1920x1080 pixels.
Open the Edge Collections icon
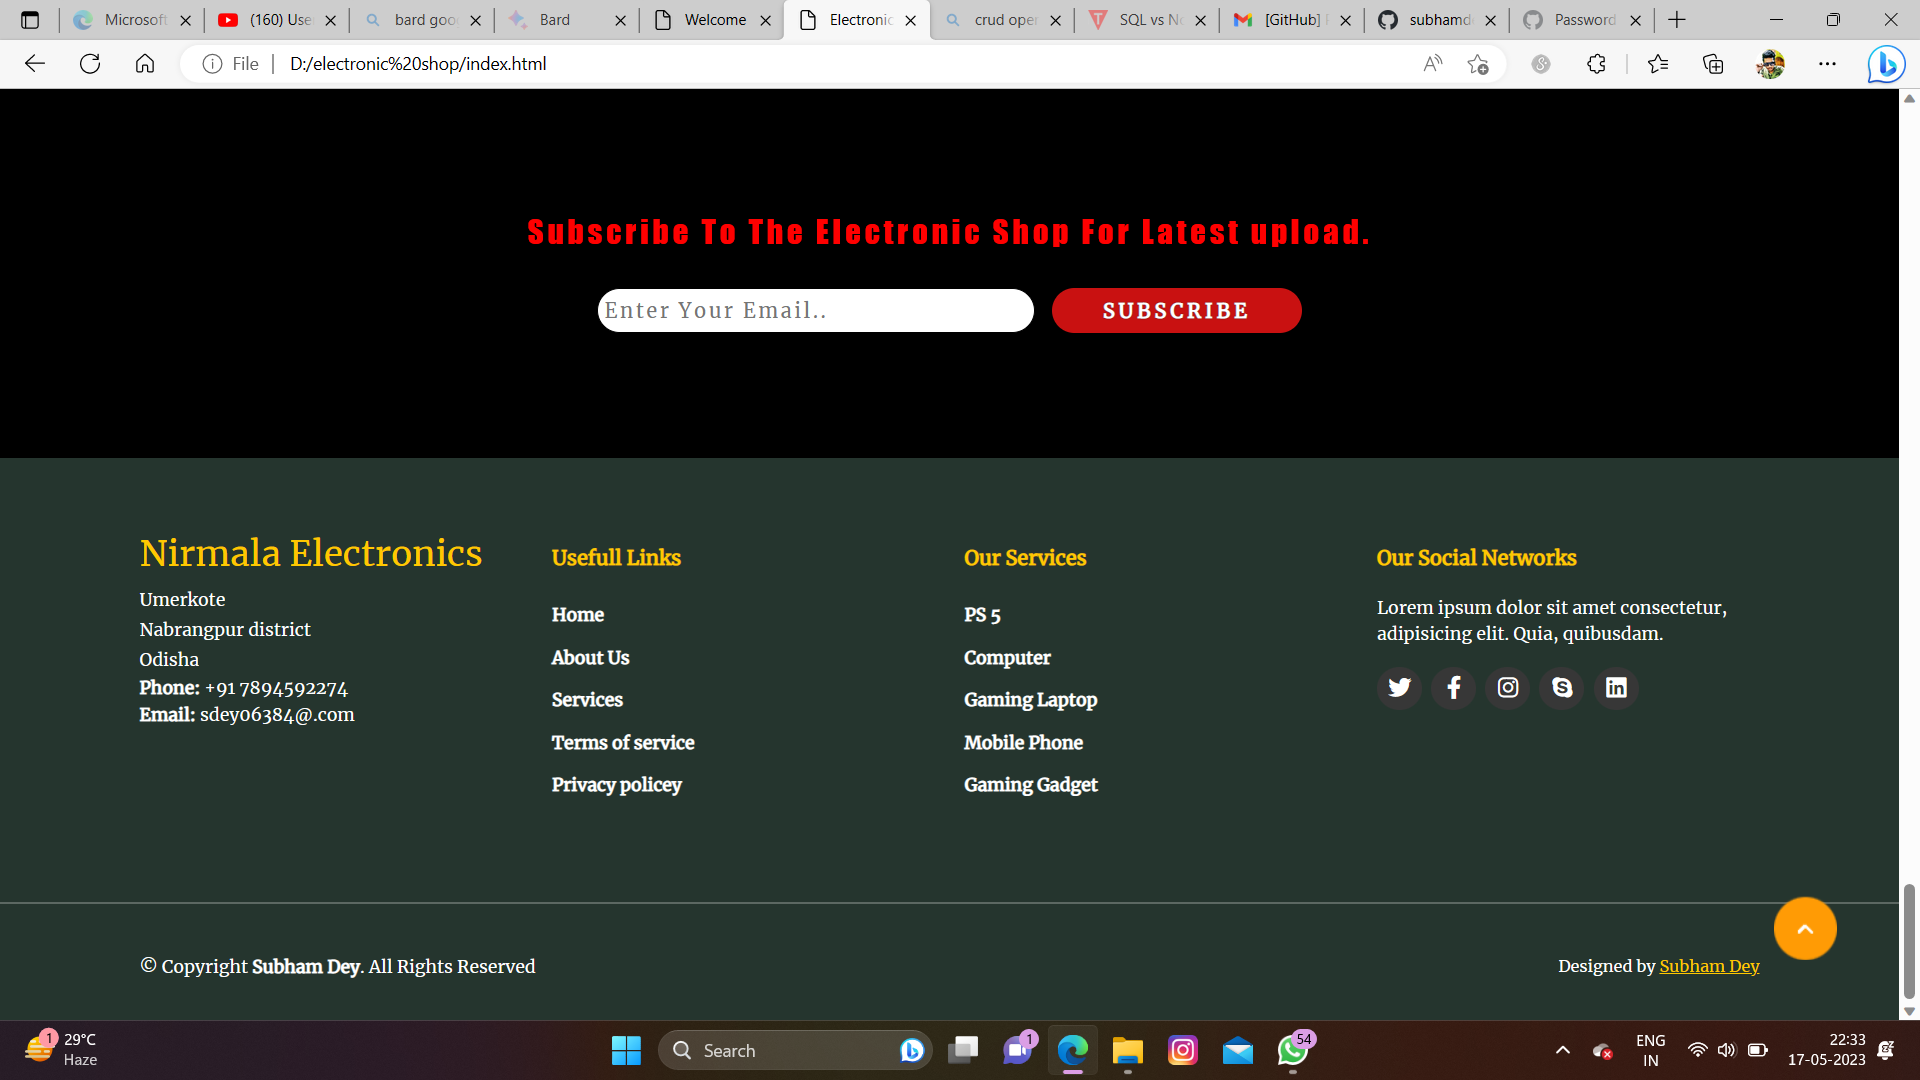click(1714, 64)
